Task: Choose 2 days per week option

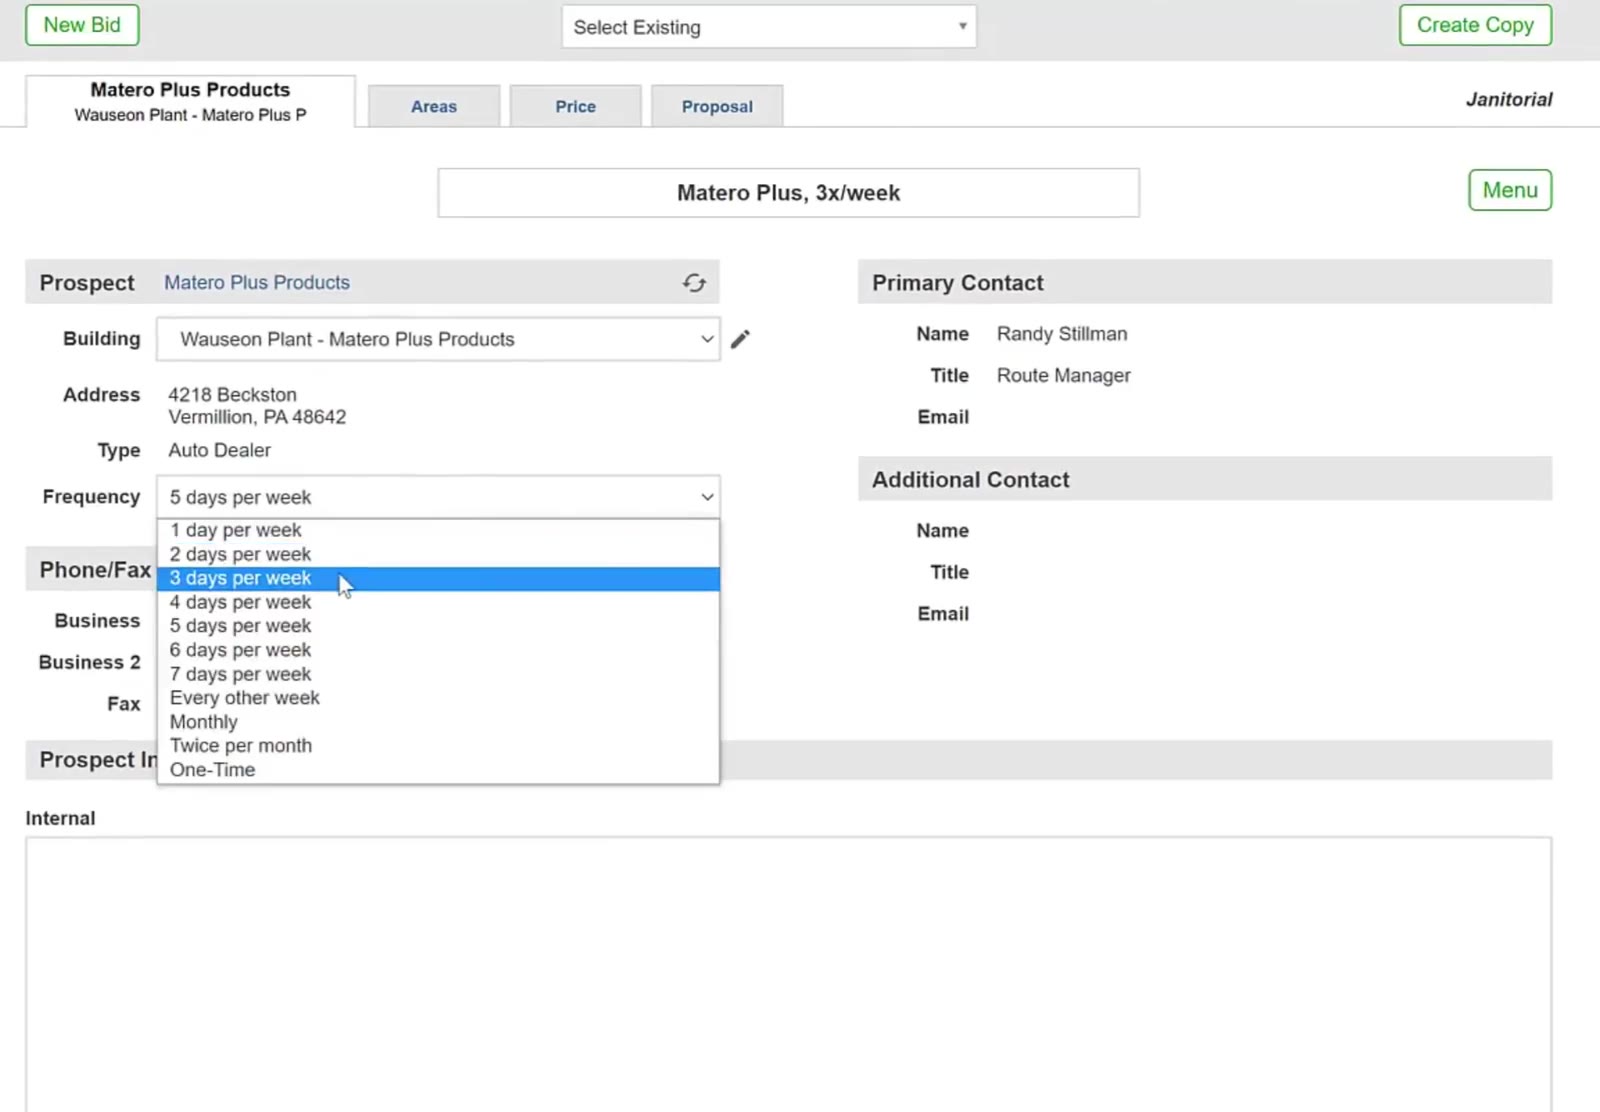Action: click(x=438, y=554)
